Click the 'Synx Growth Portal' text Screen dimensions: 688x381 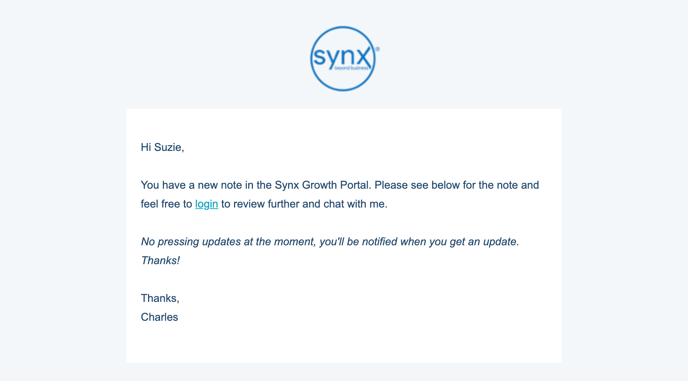[323, 185]
